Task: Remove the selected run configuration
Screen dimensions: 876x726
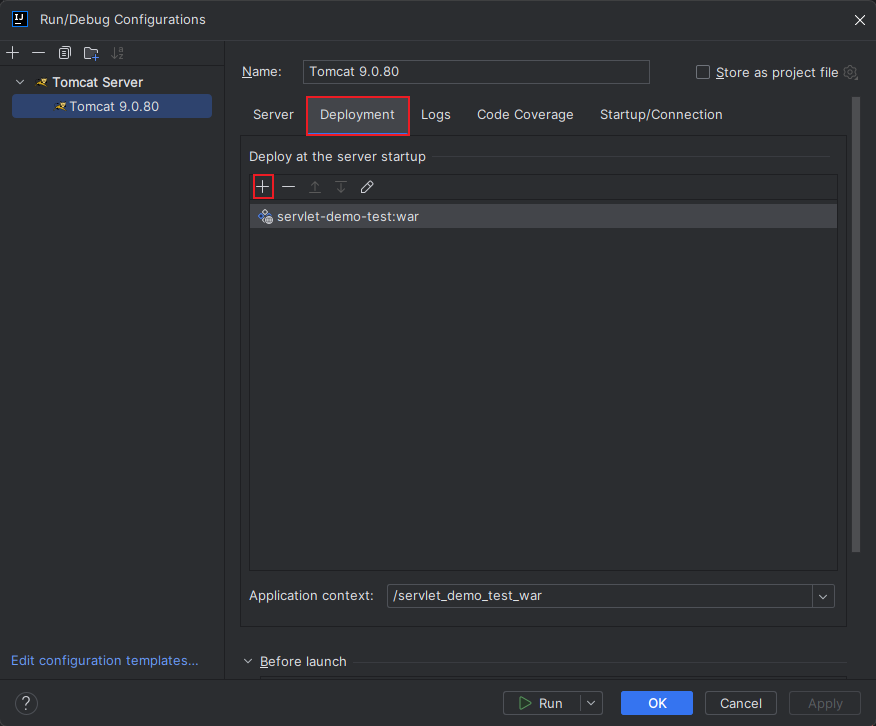Action: click(38, 52)
